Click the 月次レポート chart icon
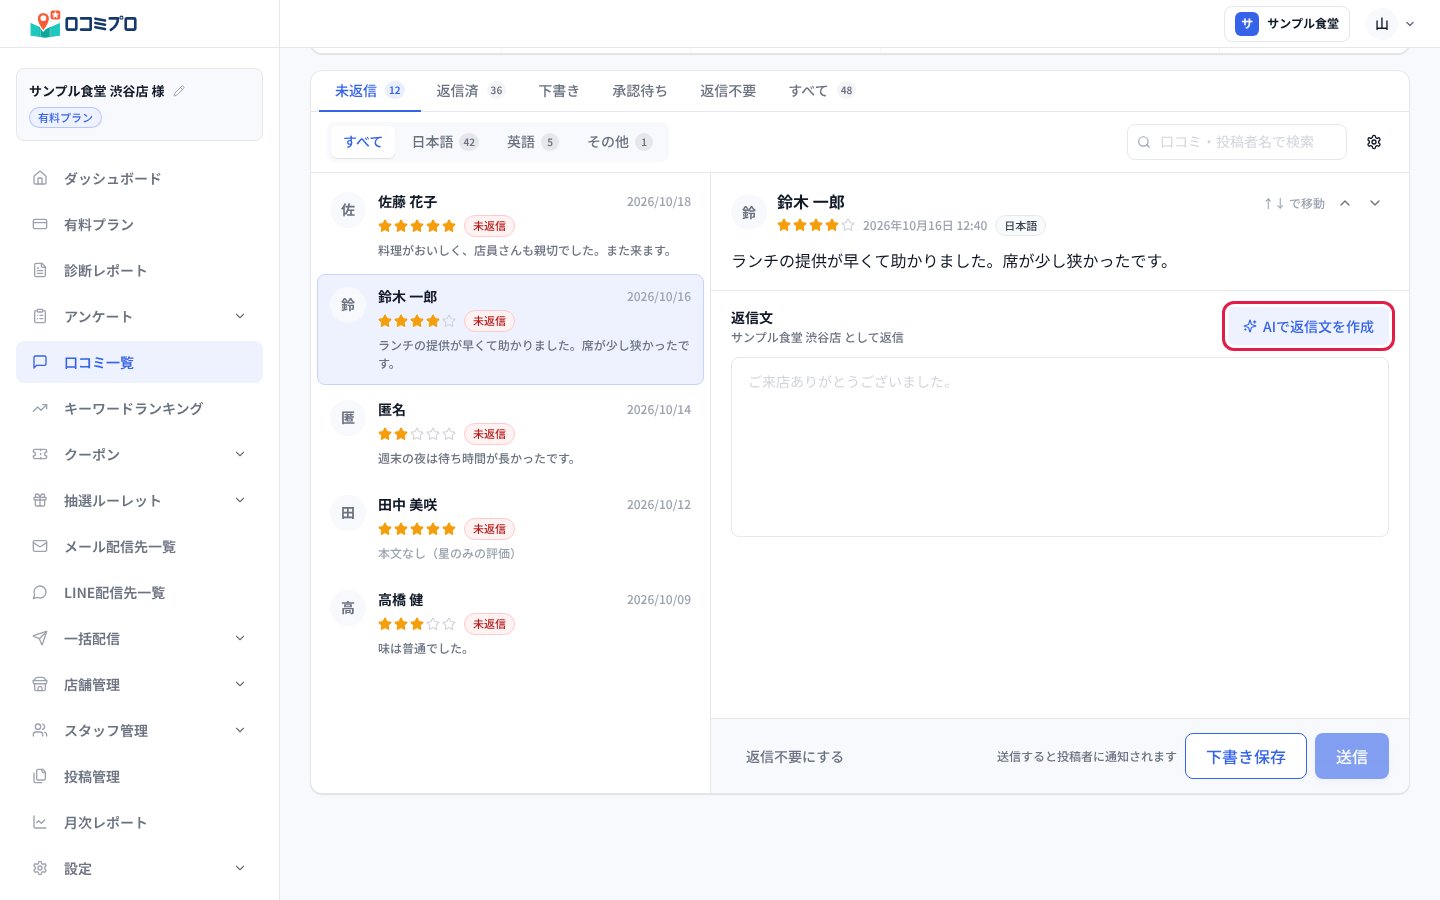This screenshot has height=900, width=1440. pos(40,822)
